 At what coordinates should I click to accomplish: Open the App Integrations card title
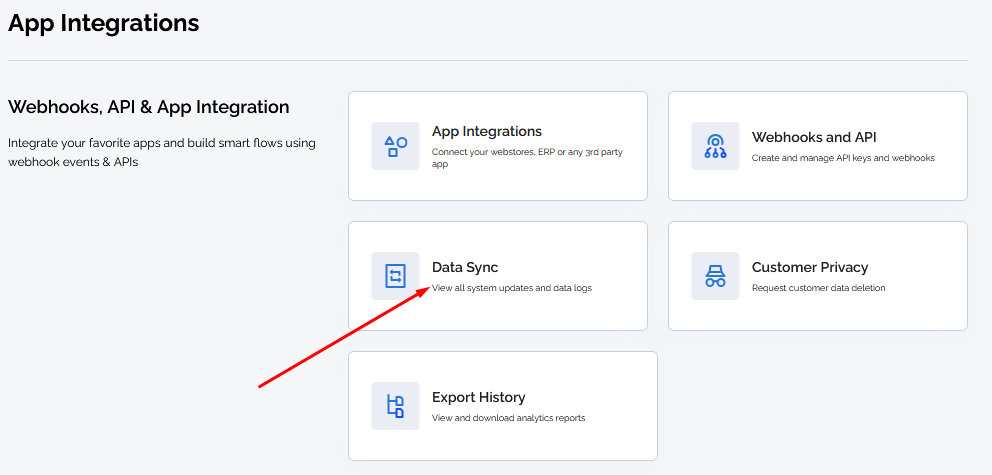tap(487, 132)
